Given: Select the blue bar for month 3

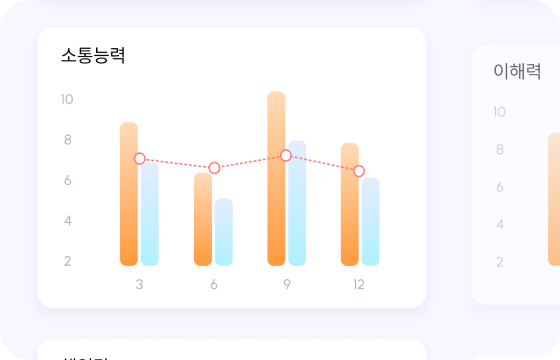Looking at the screenshot, I should pyautogui.click(x=150, y=214).
